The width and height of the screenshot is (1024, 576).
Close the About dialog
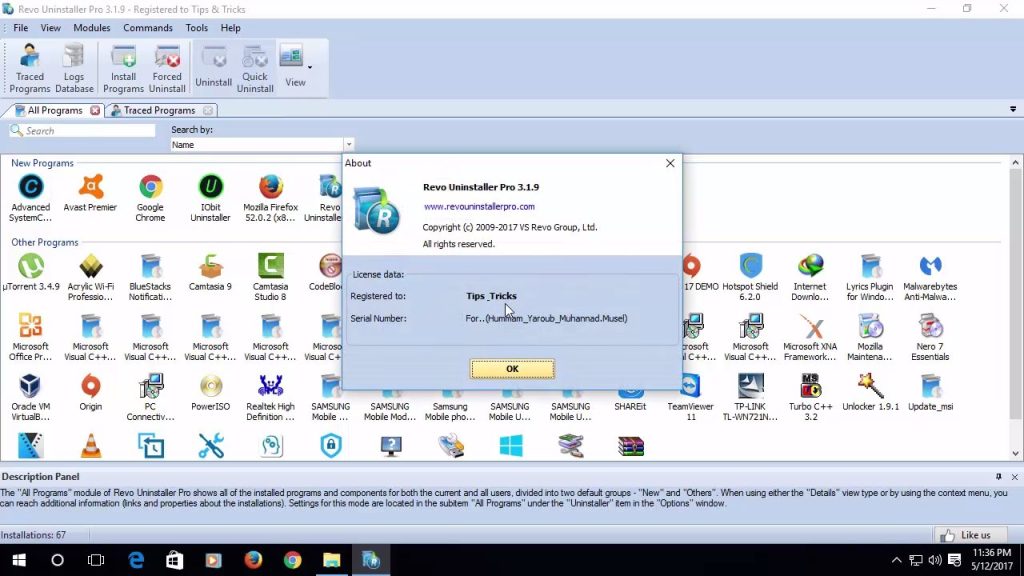click(670, 163)
